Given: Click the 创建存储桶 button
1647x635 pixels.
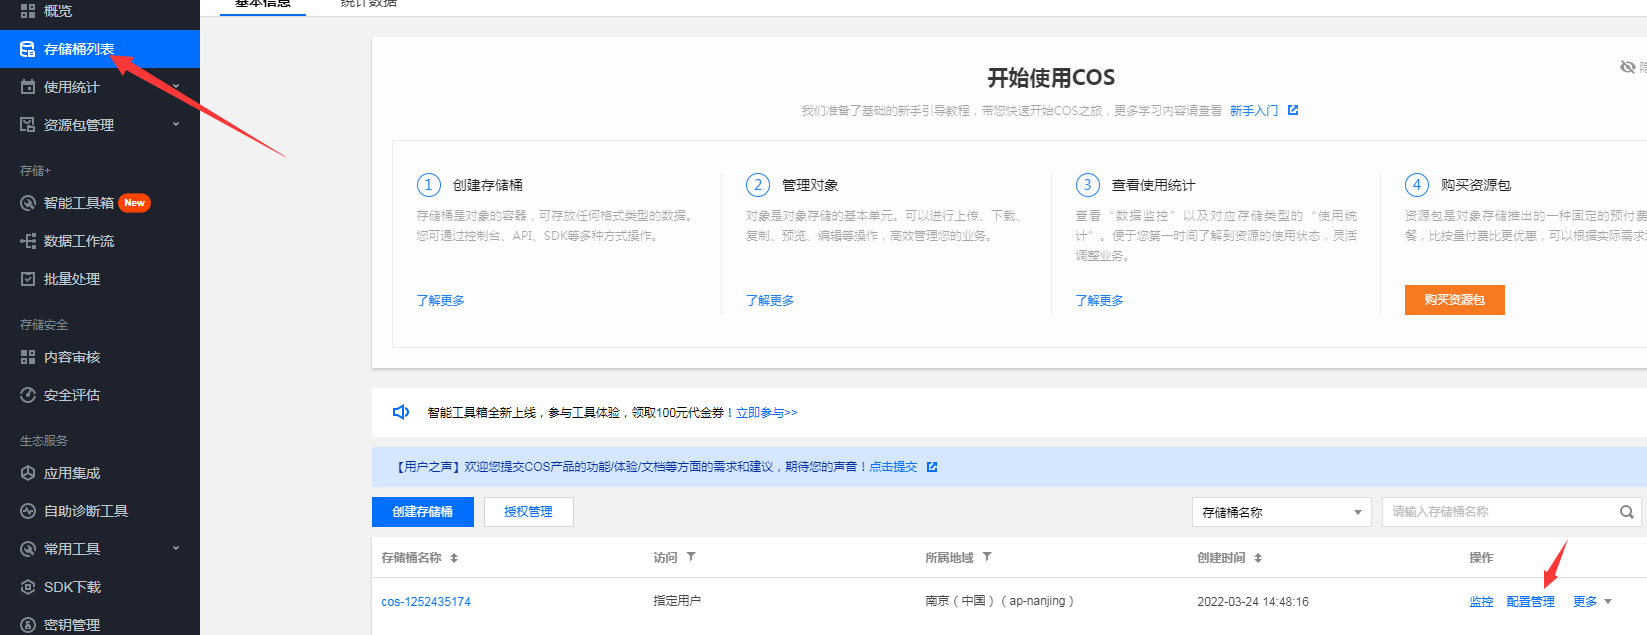Looking at the screenshot, I should pos(422,512).
